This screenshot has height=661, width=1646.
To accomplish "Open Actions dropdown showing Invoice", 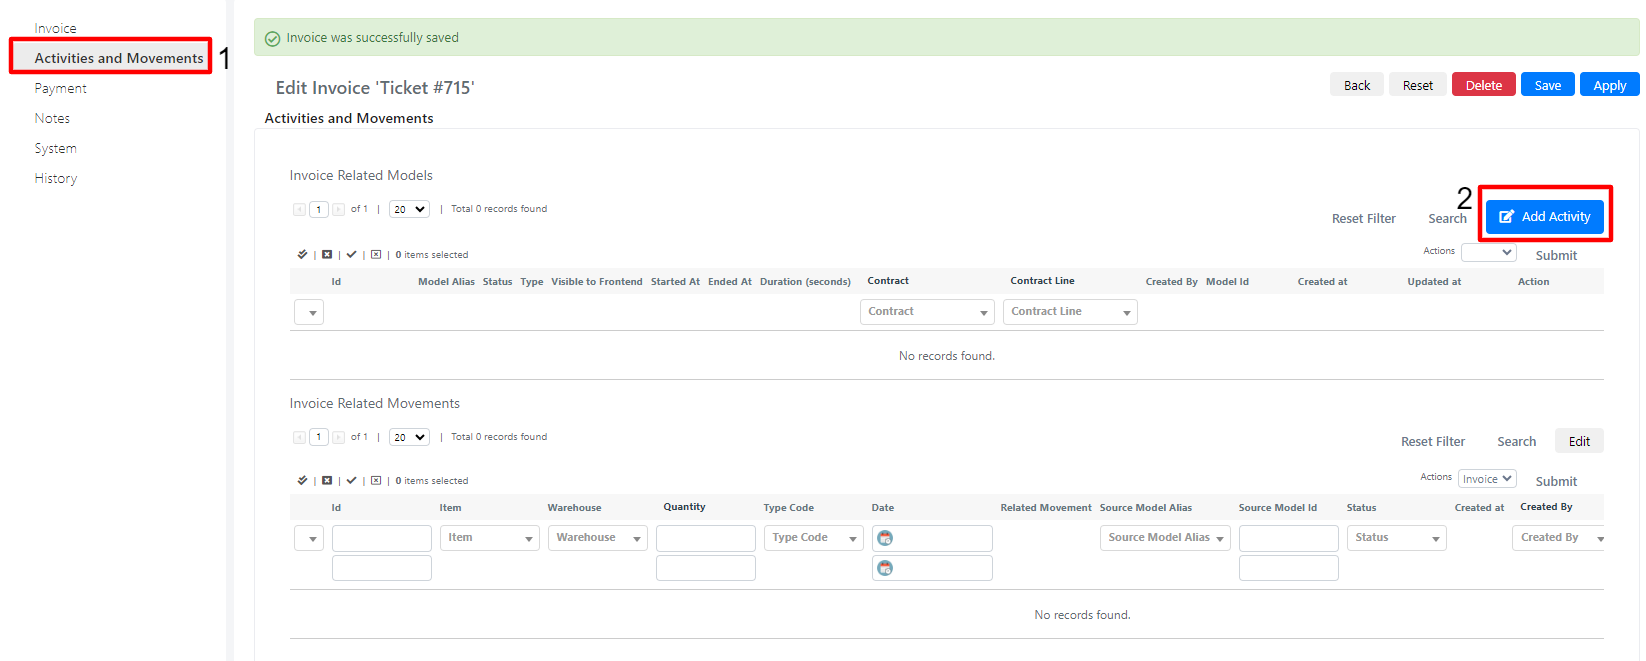I will tap(1487, 479).
